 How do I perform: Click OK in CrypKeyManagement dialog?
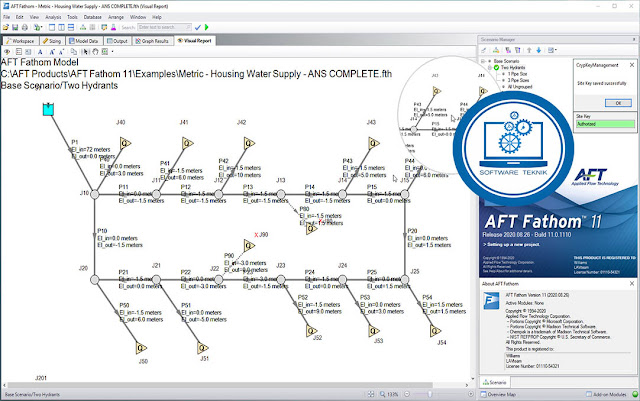(x=618, y=103)
